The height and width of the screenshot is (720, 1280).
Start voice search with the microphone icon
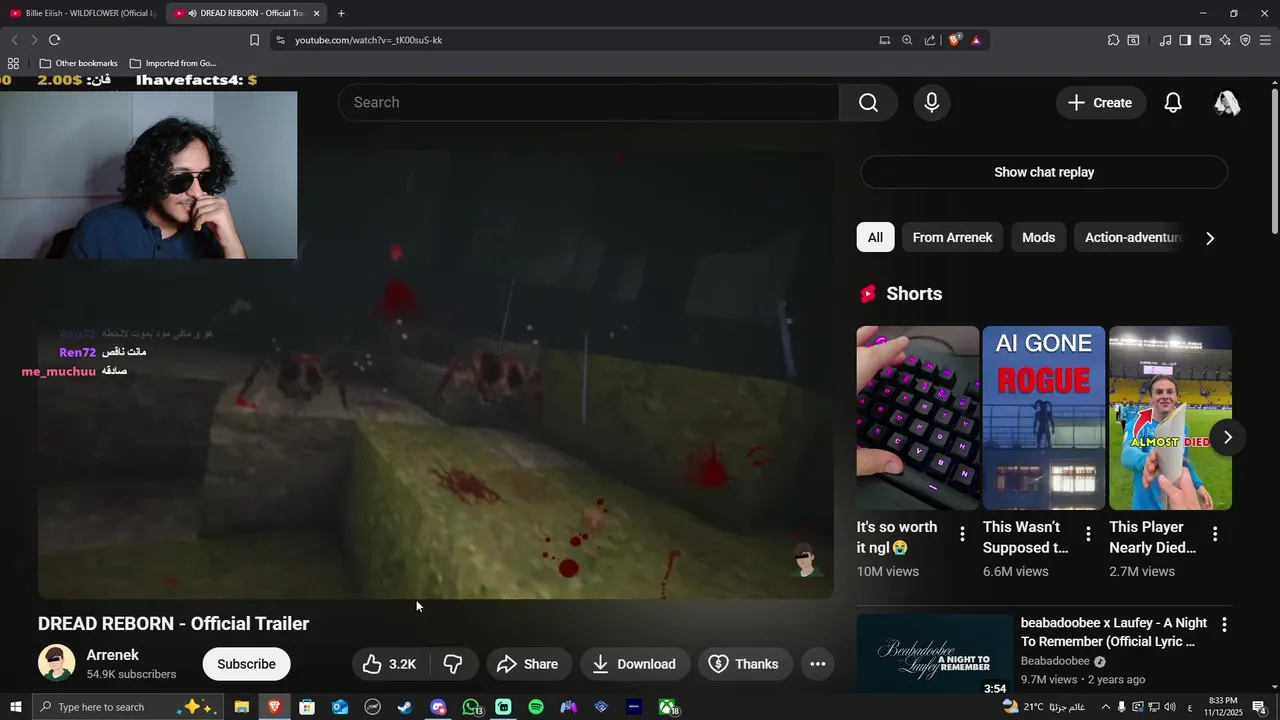click(x=932, y=103)
